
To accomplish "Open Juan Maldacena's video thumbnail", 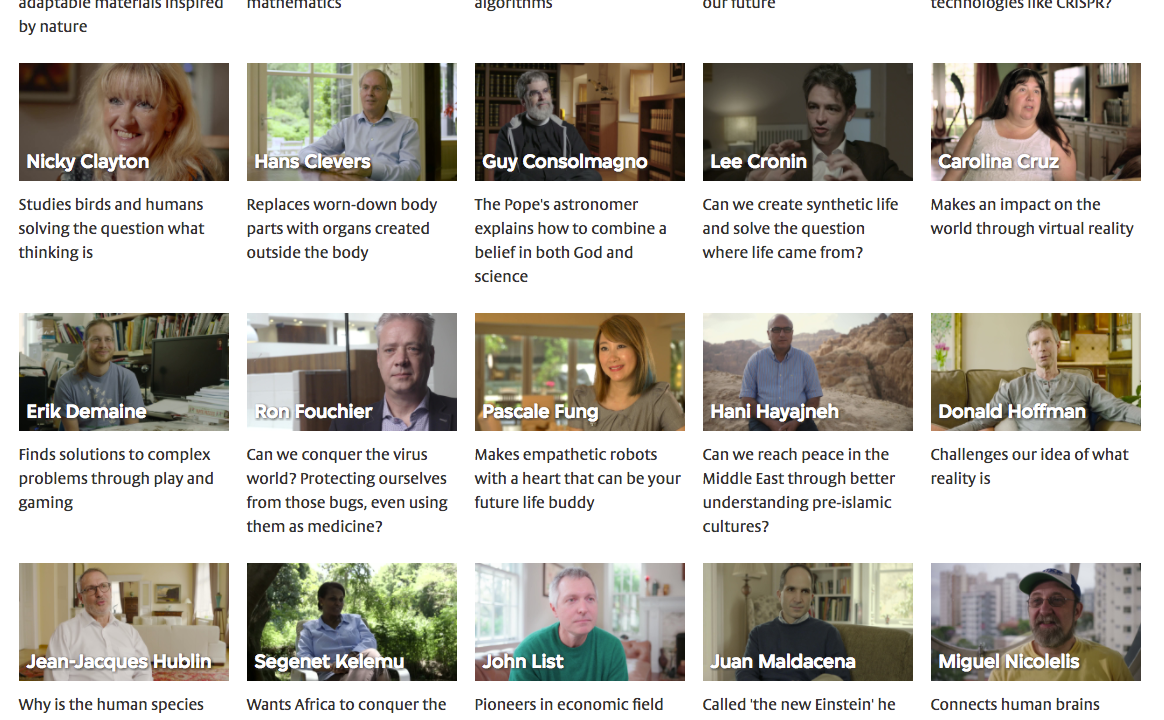I will (808, 622).
